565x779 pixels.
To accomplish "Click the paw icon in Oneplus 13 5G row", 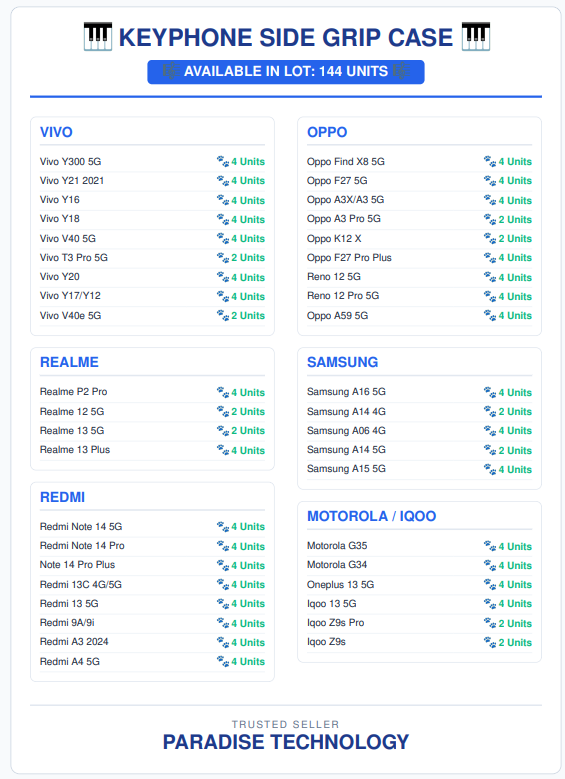I will coord(490,585).
